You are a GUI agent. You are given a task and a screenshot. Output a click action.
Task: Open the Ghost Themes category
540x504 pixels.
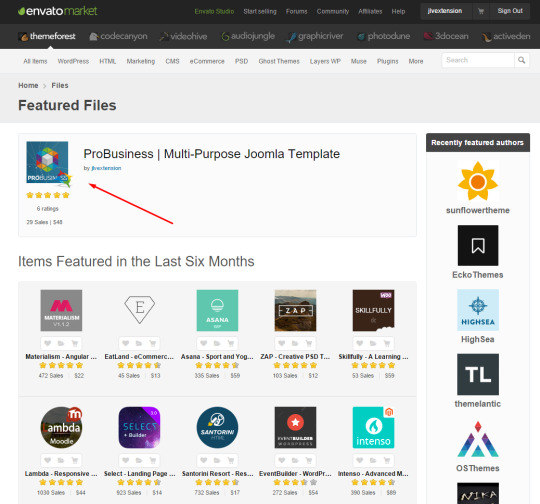click(279, 61)
